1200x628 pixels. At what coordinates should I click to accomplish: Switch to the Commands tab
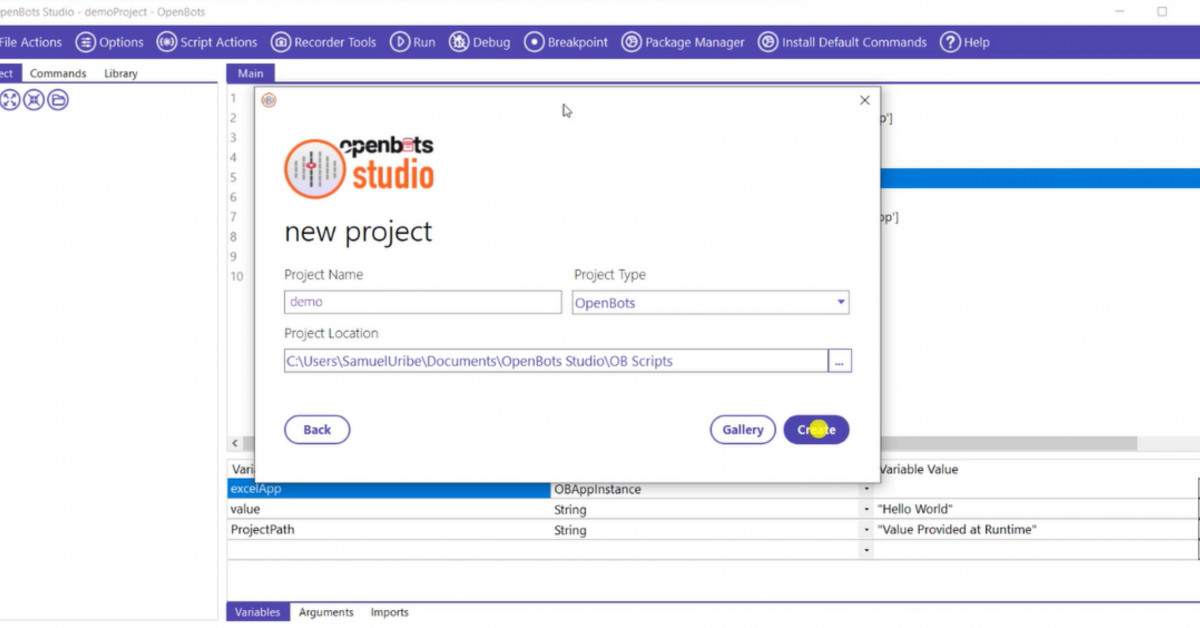click(x=58, y=72)
